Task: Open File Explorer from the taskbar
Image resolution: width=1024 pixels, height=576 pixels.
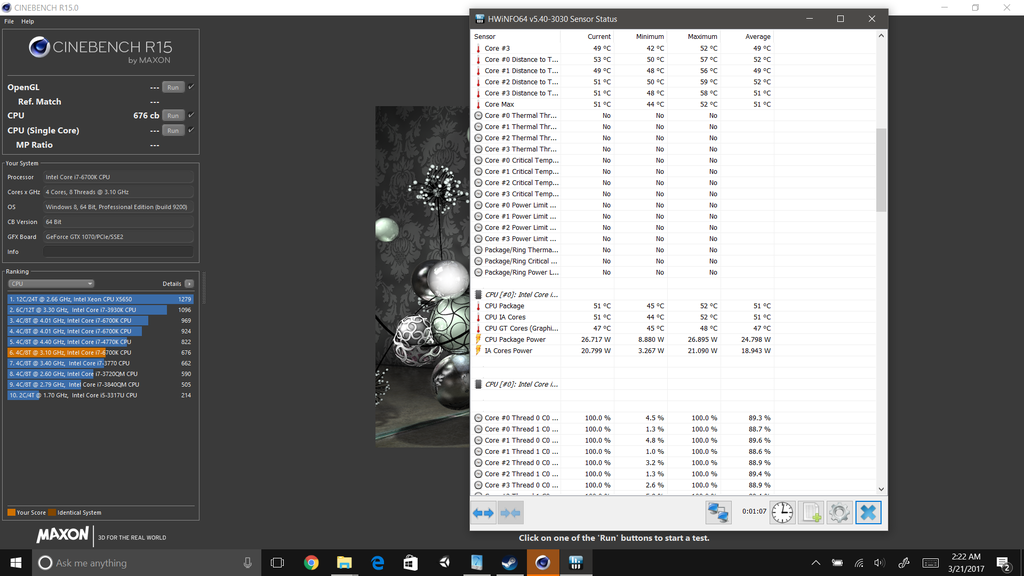Action: (344, 562)
